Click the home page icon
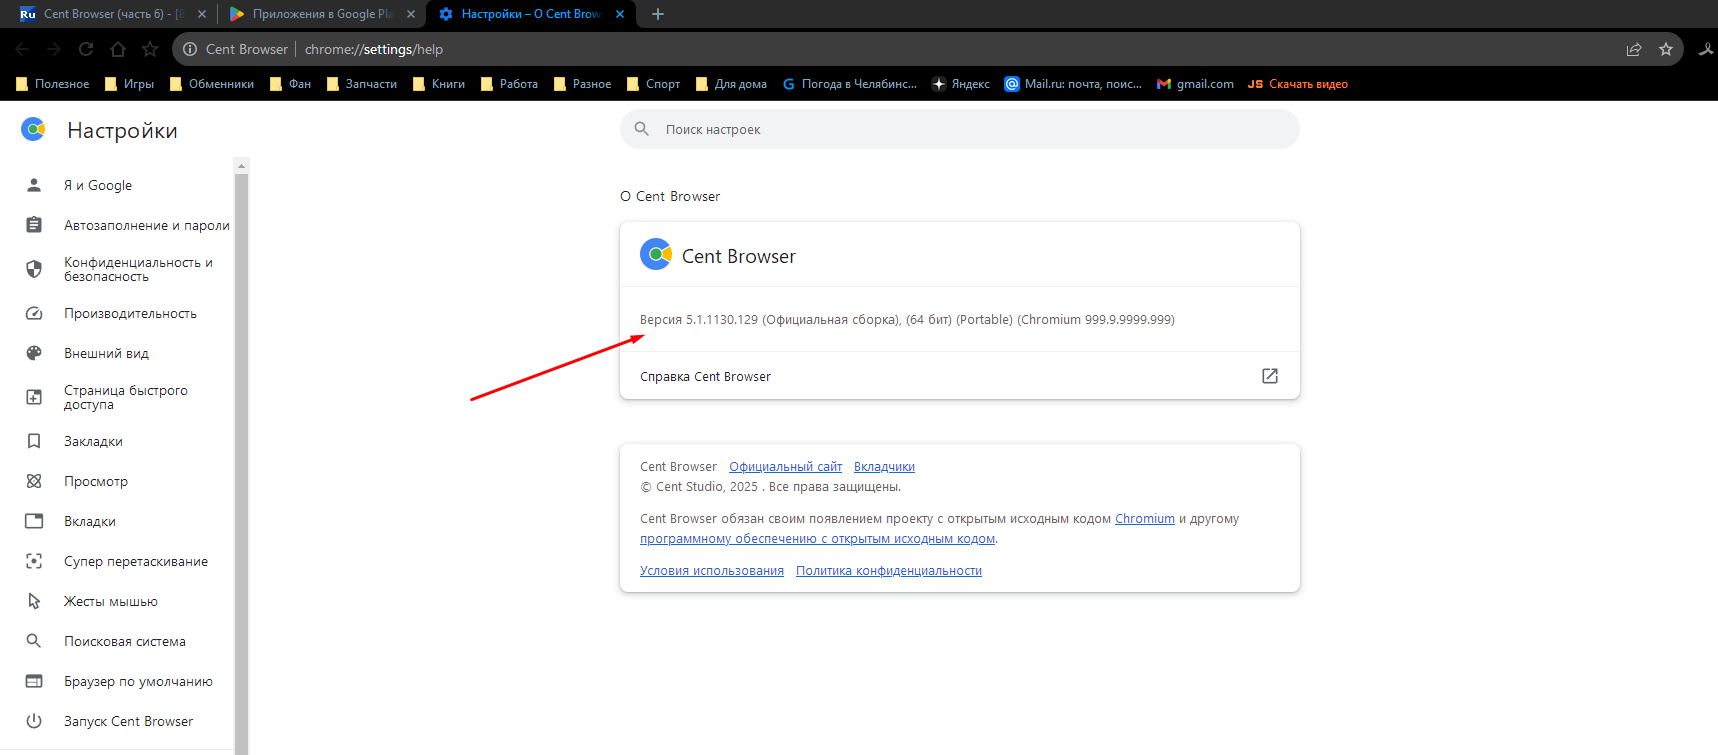1718x755 pixels. click(118, 49)
